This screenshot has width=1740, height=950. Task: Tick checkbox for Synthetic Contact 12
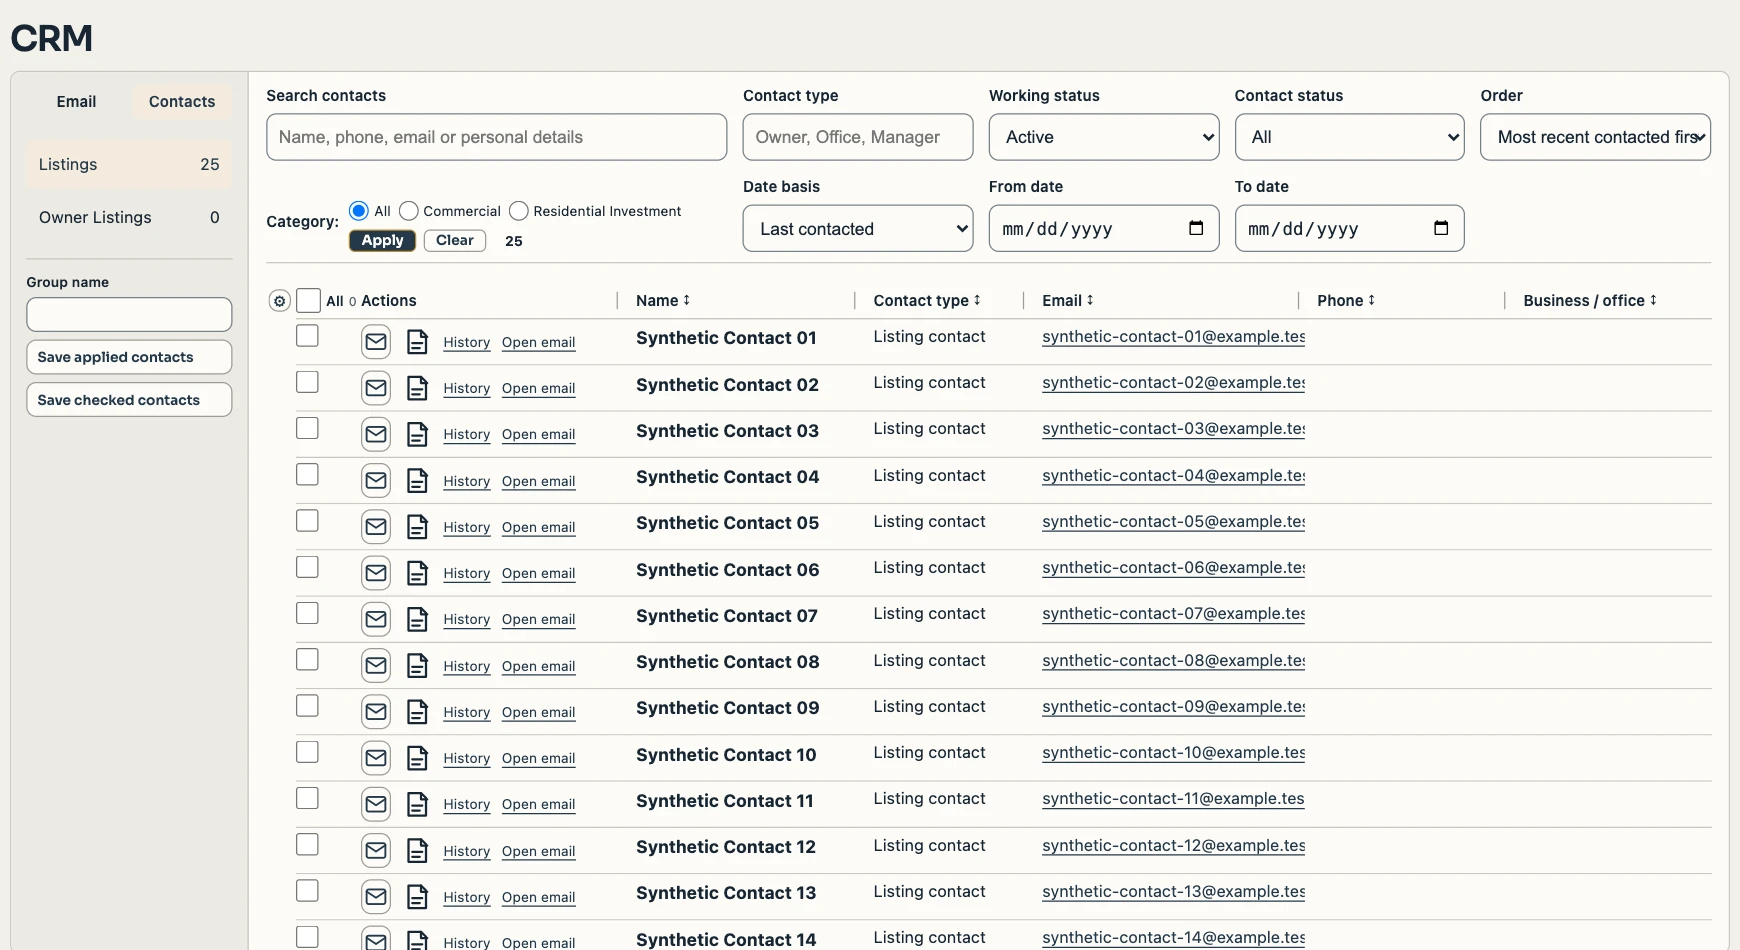[307, 845]
